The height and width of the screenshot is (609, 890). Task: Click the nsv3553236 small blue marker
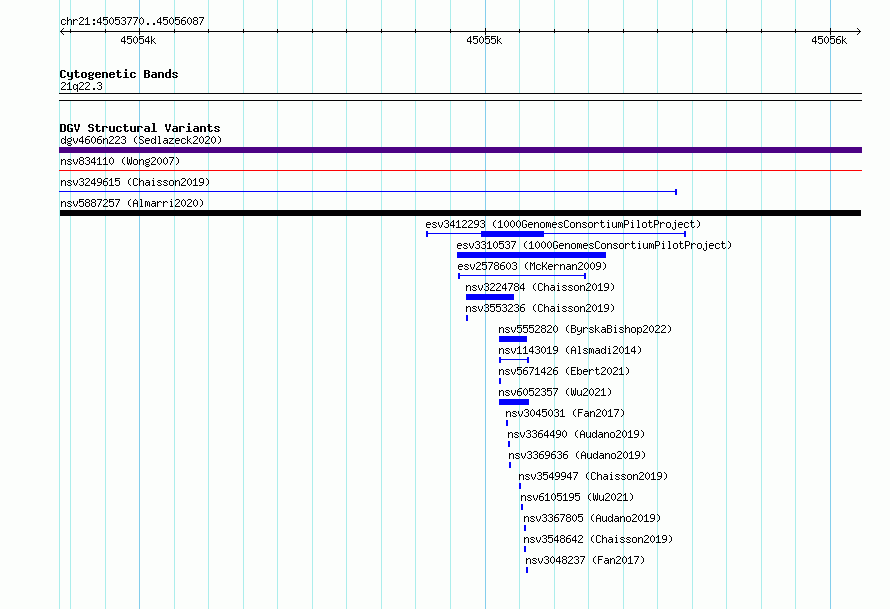[467, 318]
